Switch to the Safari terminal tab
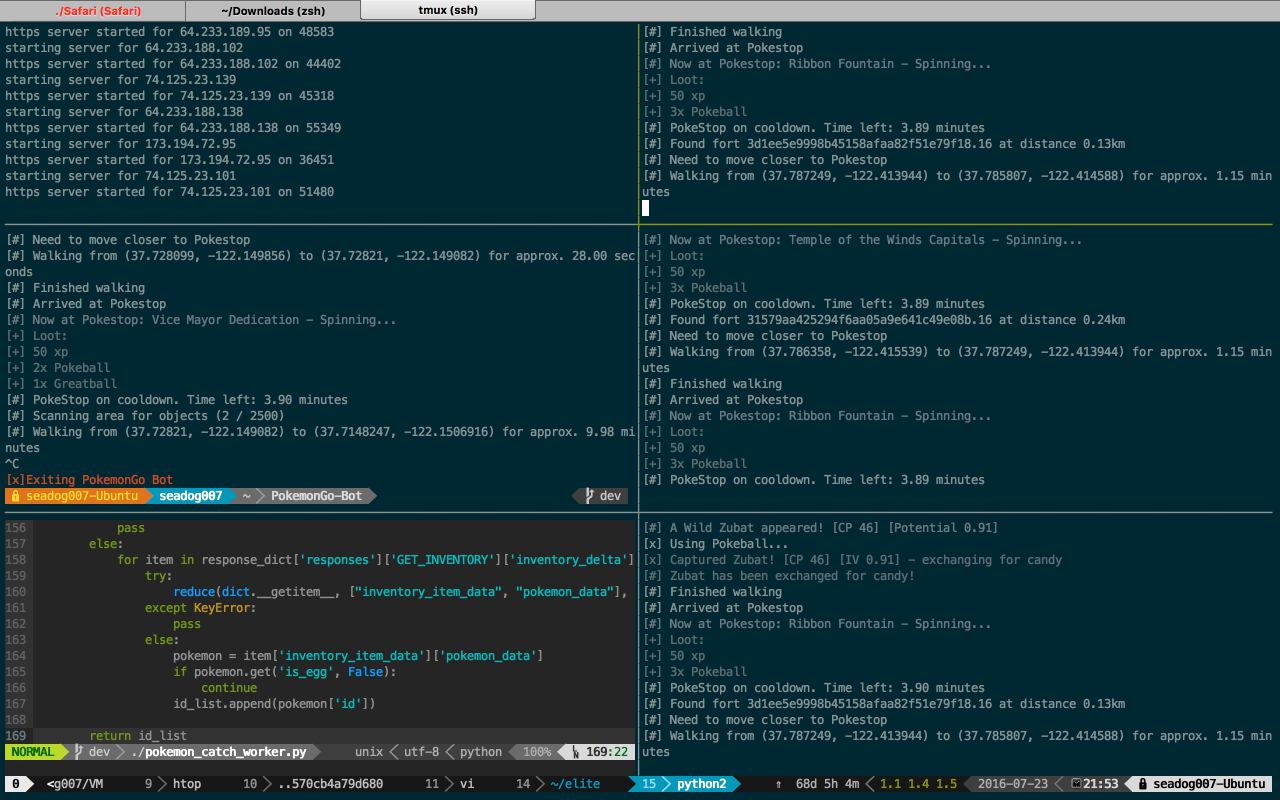The image size is (1280, 800). [98, 10]
